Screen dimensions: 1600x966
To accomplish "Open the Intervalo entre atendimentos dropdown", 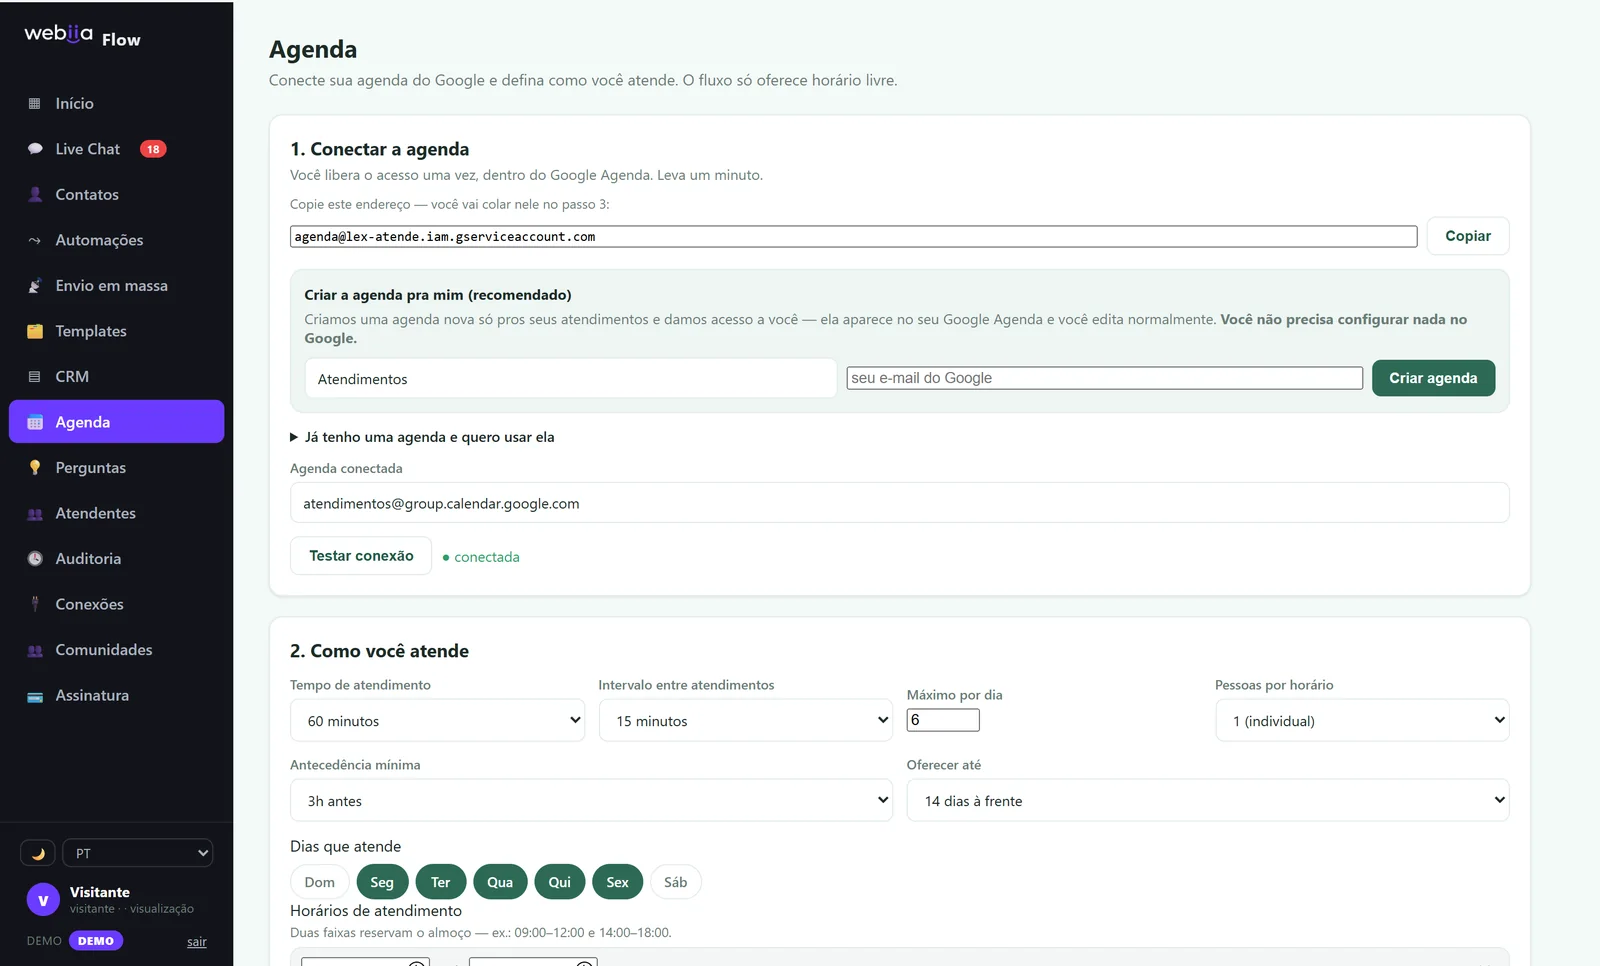I will [746, 720].
